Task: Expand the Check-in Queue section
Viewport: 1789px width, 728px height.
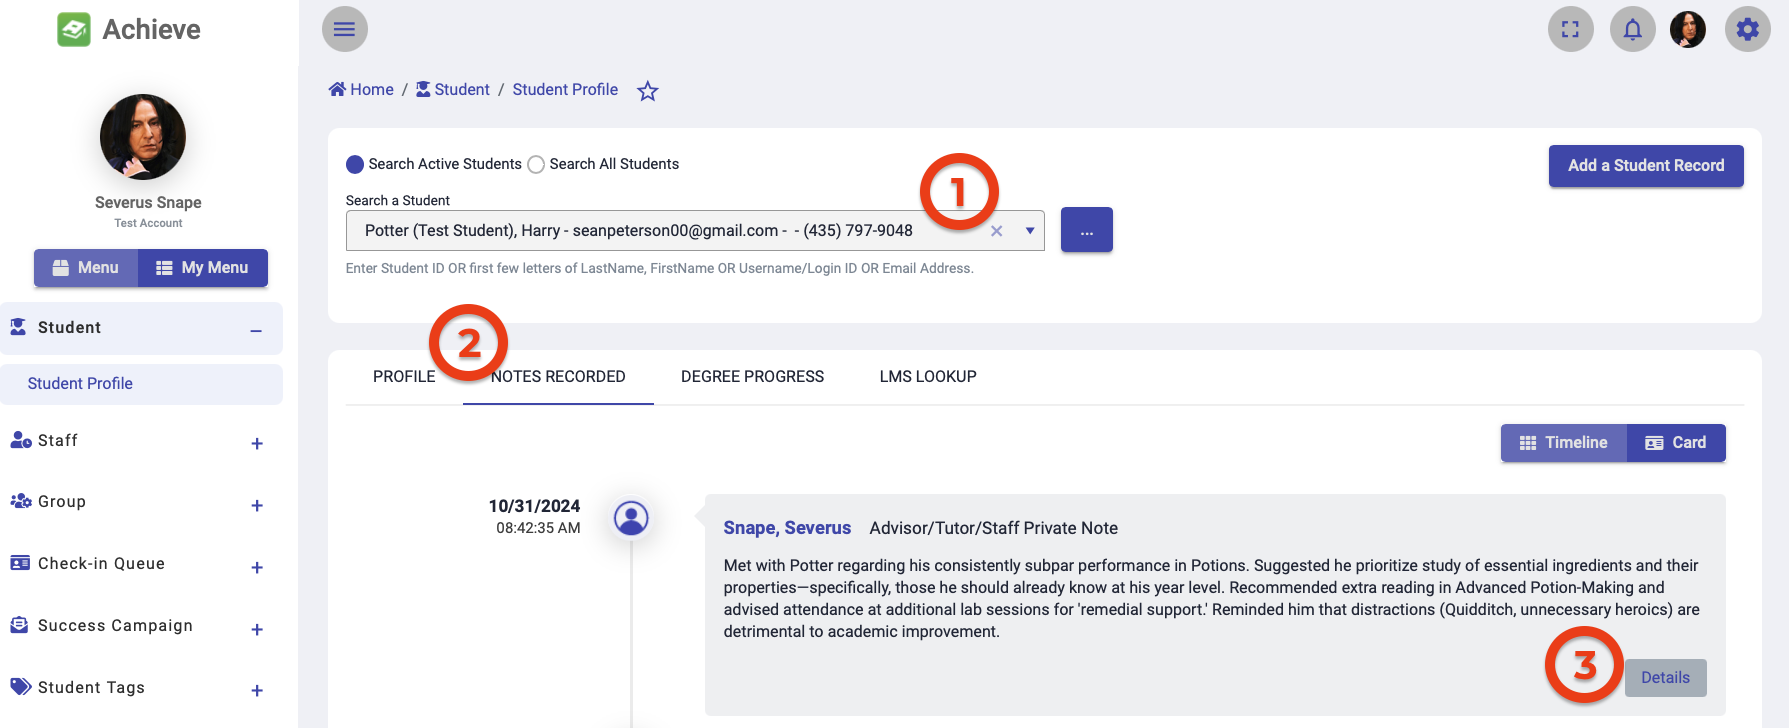Action: coord(257,567)
